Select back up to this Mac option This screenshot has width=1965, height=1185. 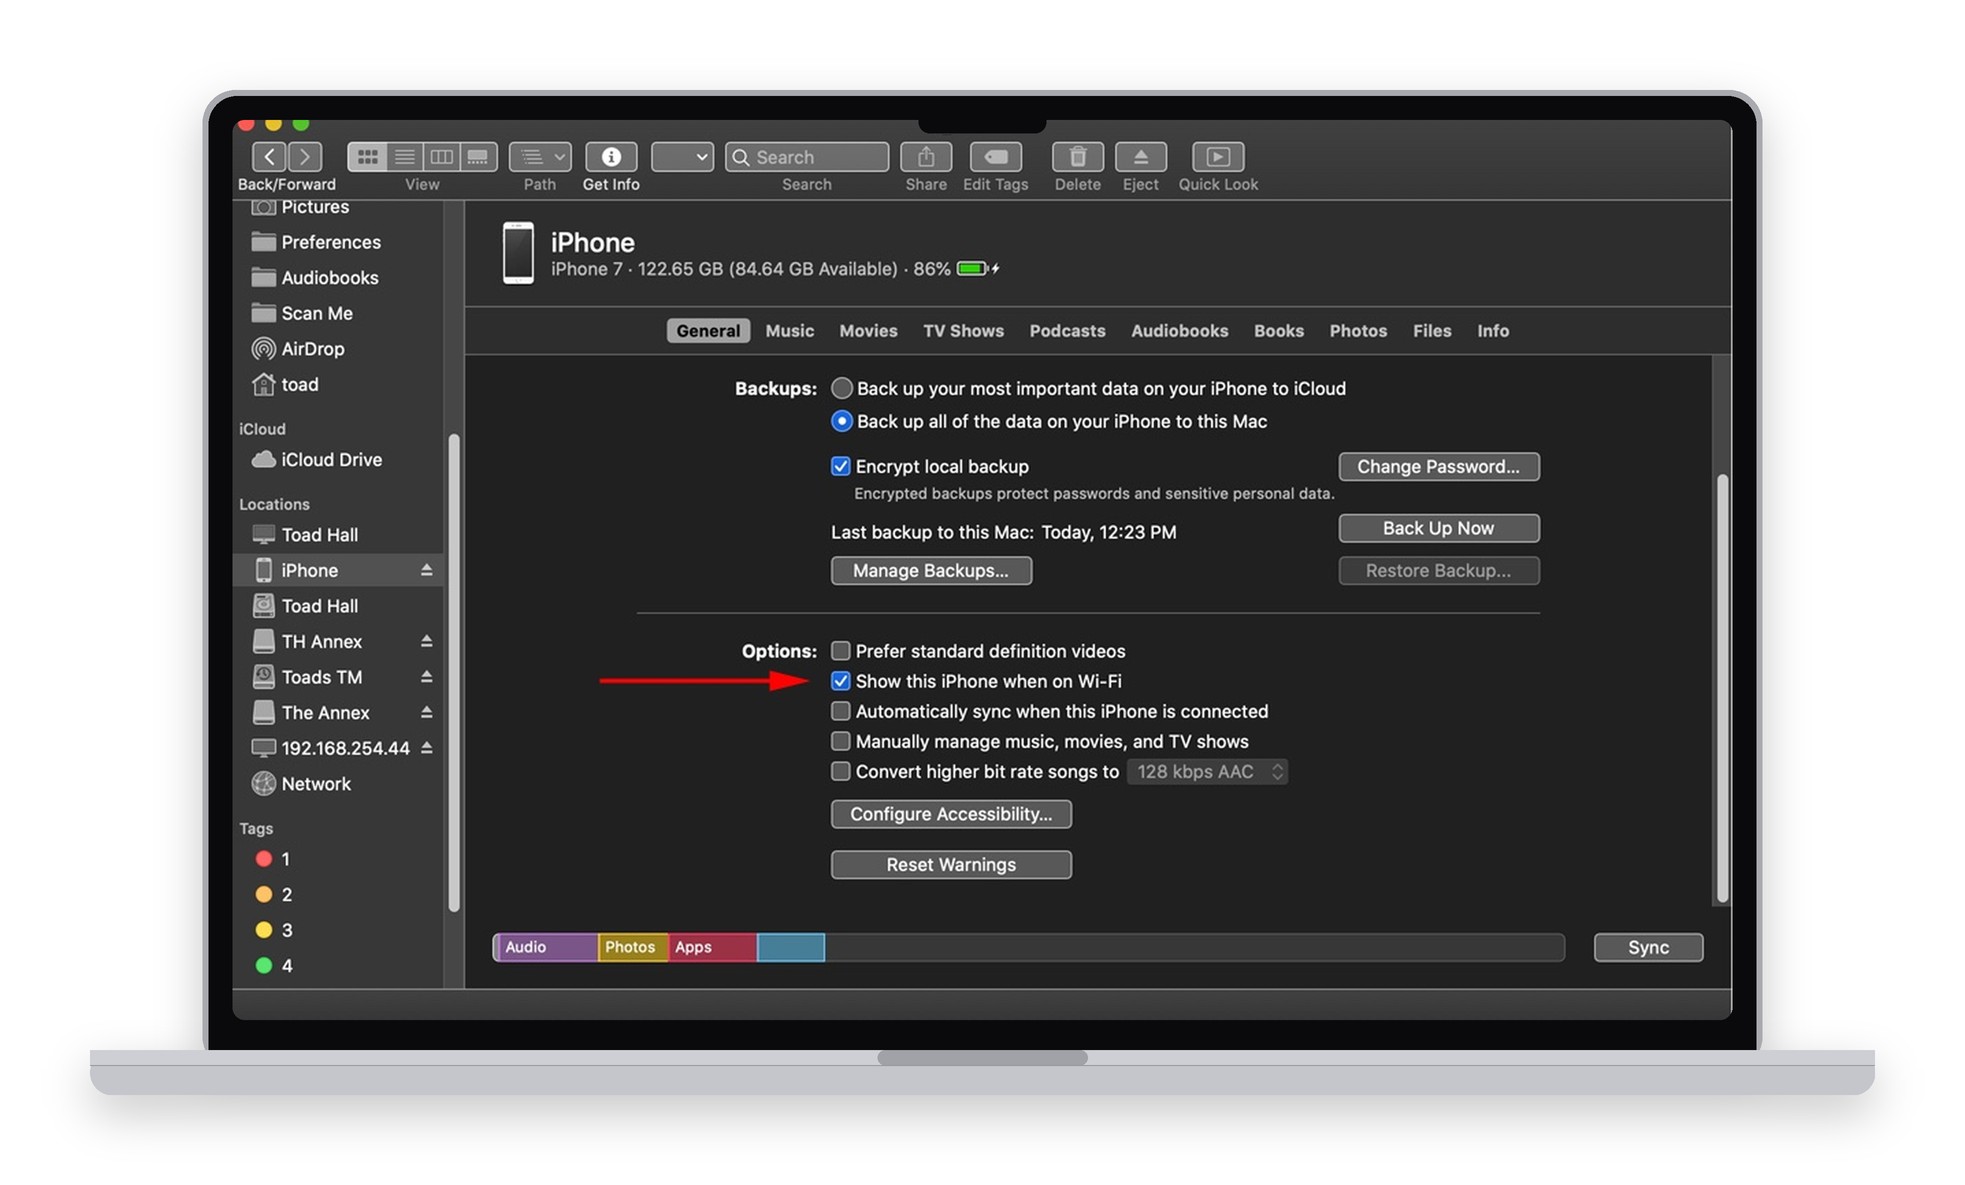842,421
